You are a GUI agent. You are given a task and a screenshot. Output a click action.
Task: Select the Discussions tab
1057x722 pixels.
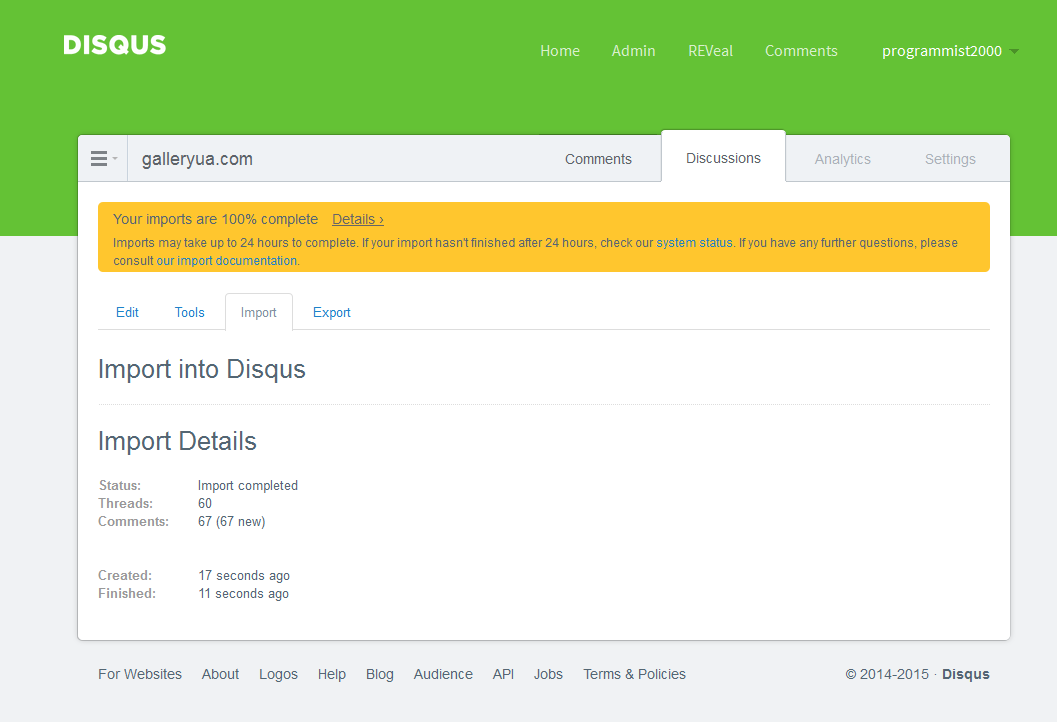(x=723, y=158)
